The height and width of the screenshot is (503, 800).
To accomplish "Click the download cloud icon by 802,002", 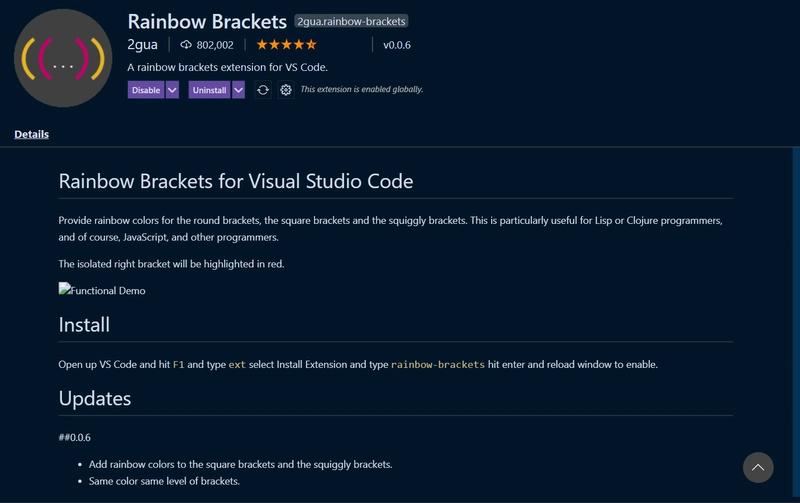I will click(x=186, y=45).
